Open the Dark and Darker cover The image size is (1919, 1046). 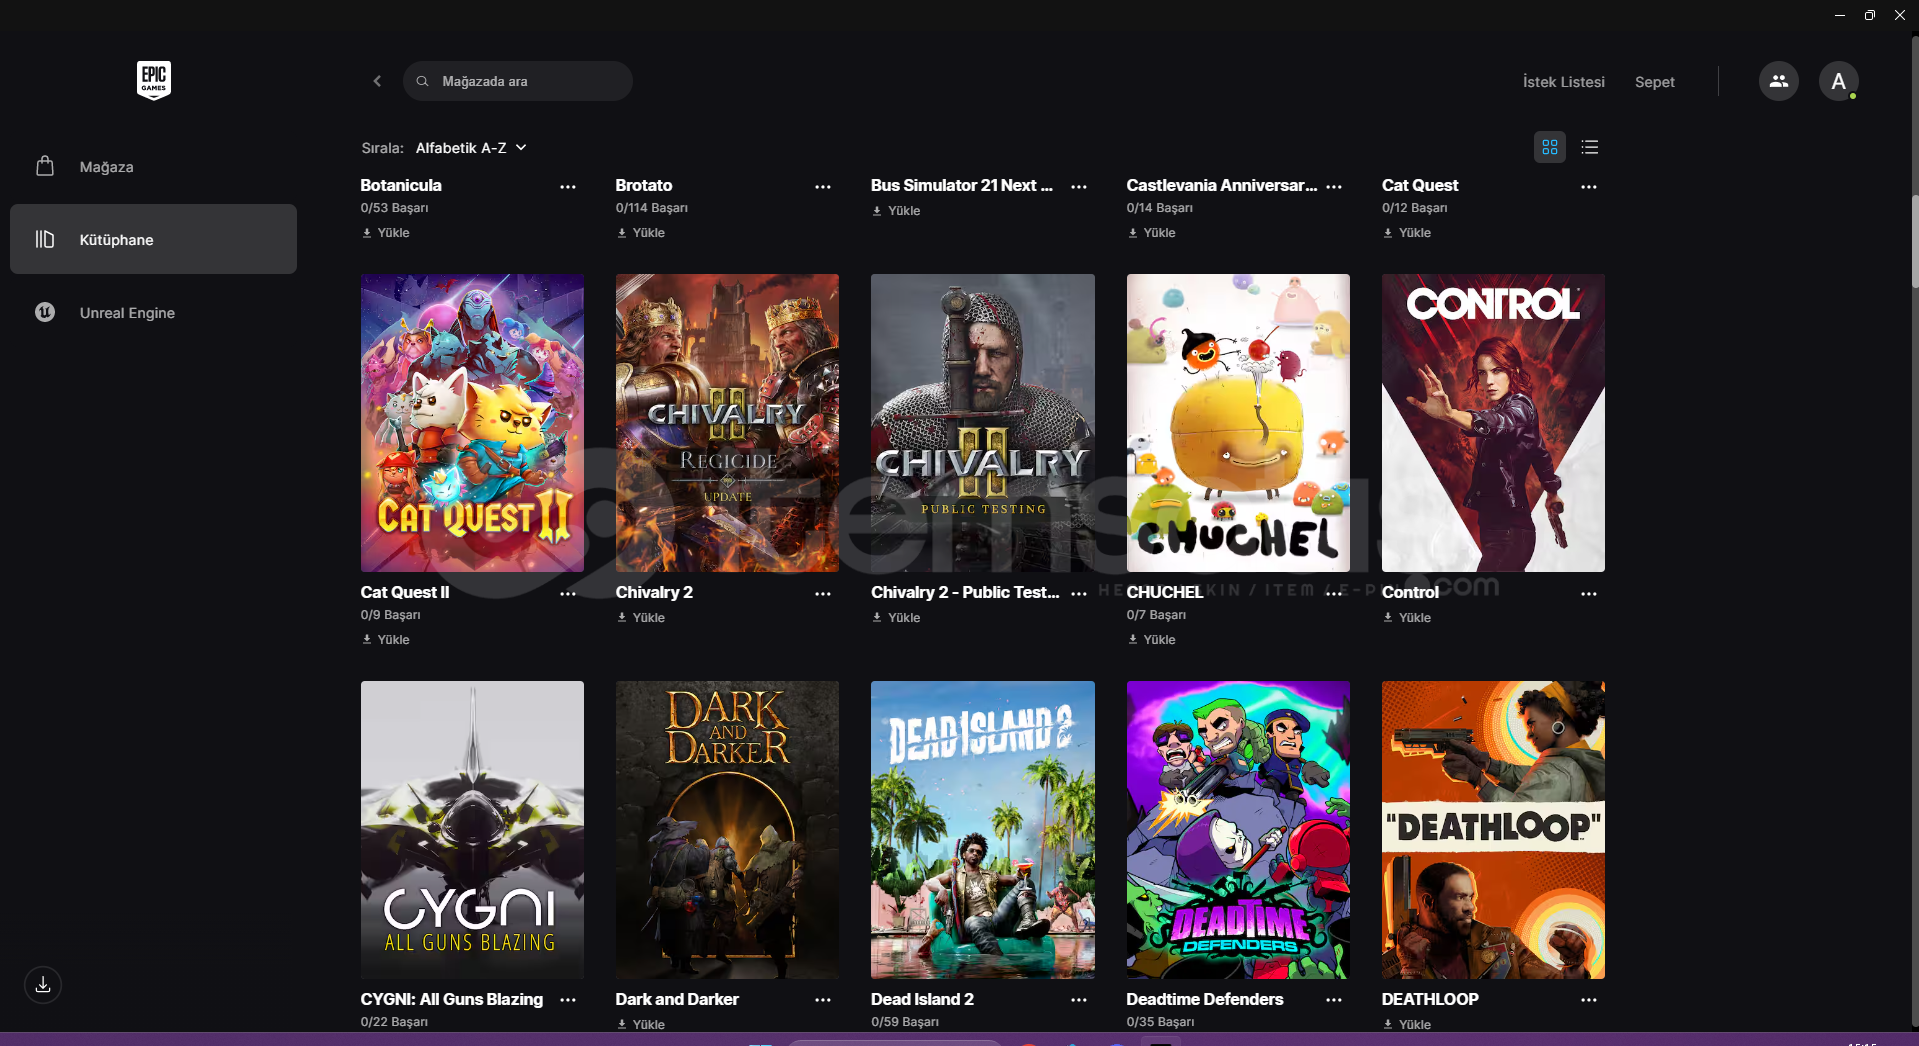click(727, 830)
